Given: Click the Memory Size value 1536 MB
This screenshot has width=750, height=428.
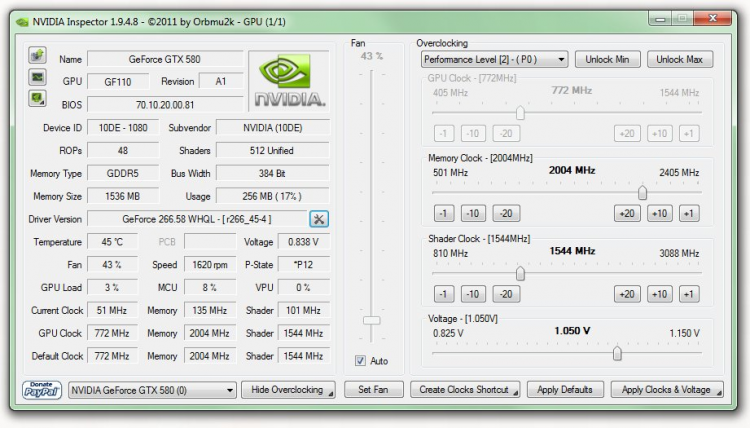Looking at the screenshot, I should 123,196.
